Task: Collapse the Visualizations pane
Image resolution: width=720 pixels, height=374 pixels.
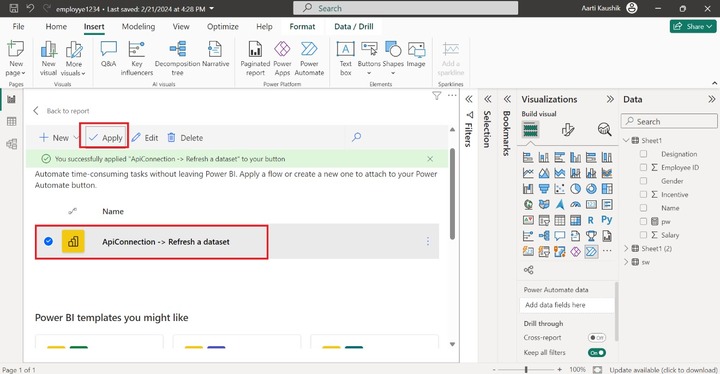Action: pos(610,99)
